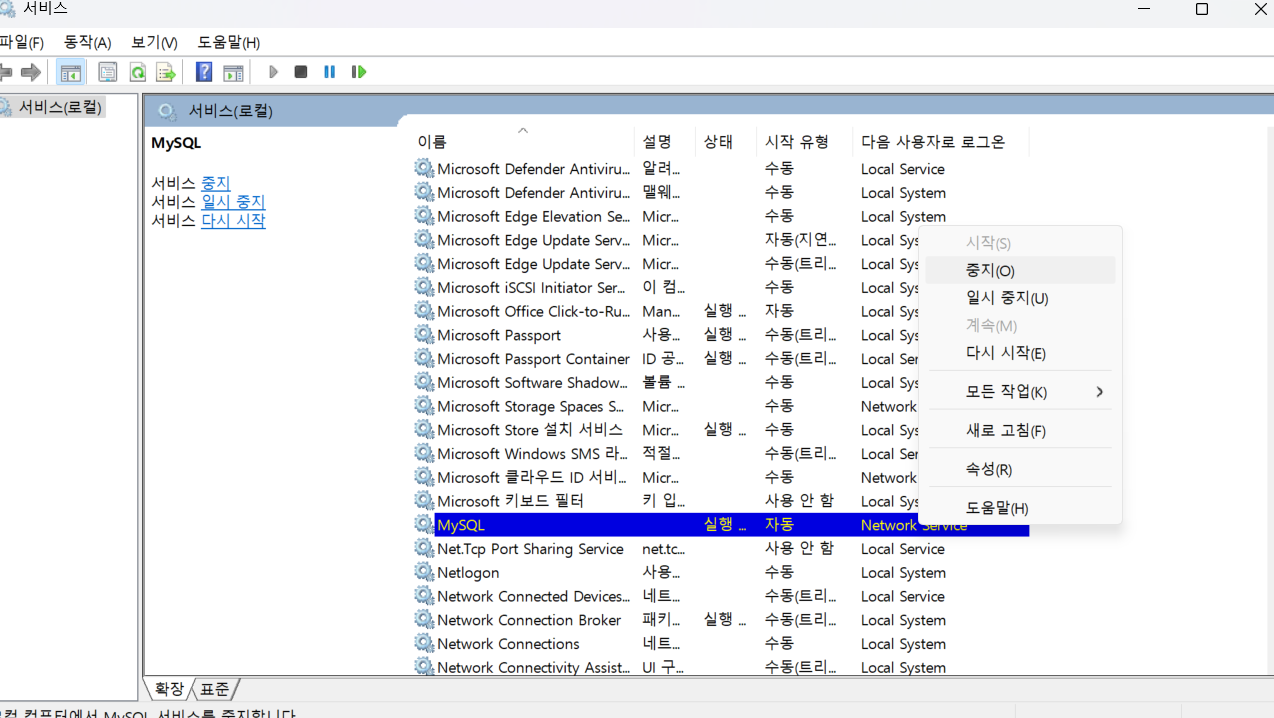Open the Properties toolbar icon

[108, 72]
